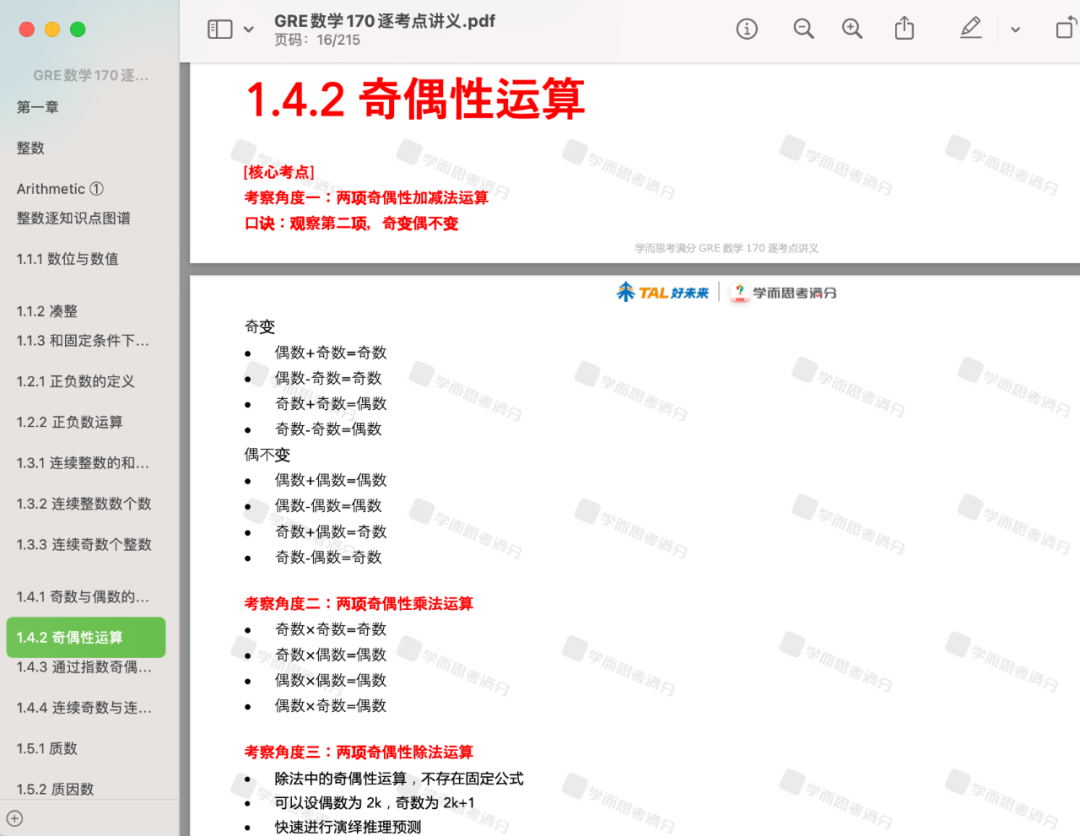Image resolution: width=1080 pixels, height=836 pixels.
Task: Open the 1.3.3 连续奇数个整数 entry
Action: click(x=84, y=544)
